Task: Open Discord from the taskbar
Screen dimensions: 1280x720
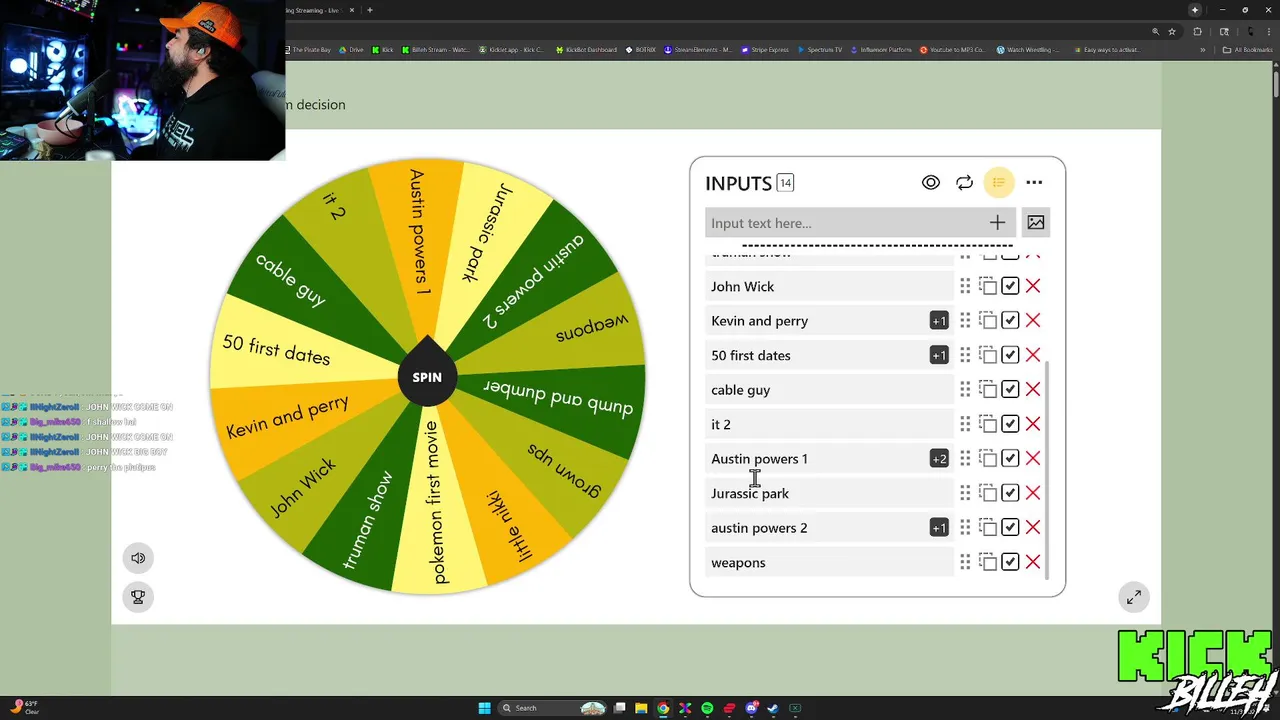Action: 752,708
